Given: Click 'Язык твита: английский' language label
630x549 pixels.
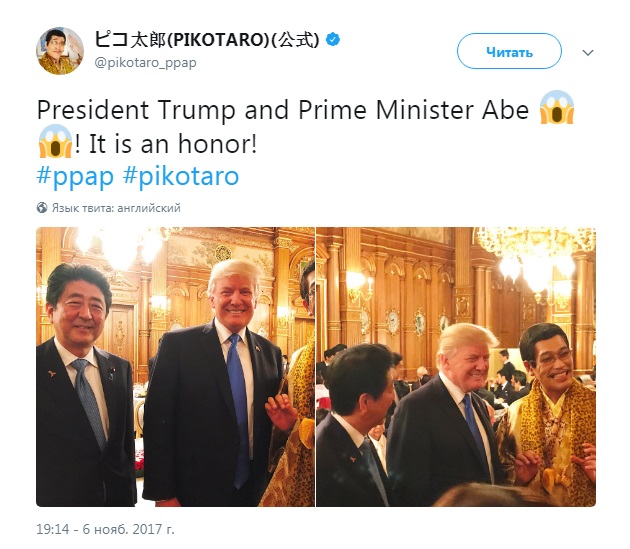Looking at the screenshot, I should click(x=116, y=208).
